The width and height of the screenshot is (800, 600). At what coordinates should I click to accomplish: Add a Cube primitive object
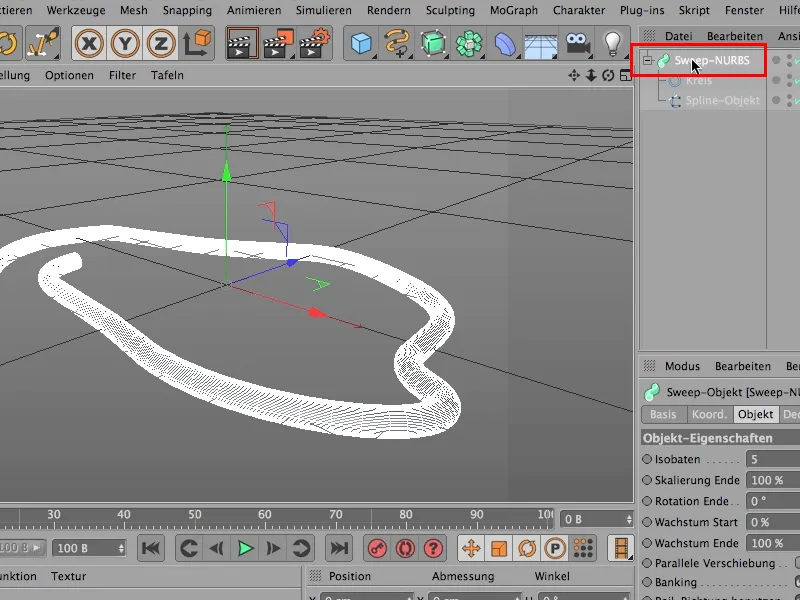(x=361, y=43)
